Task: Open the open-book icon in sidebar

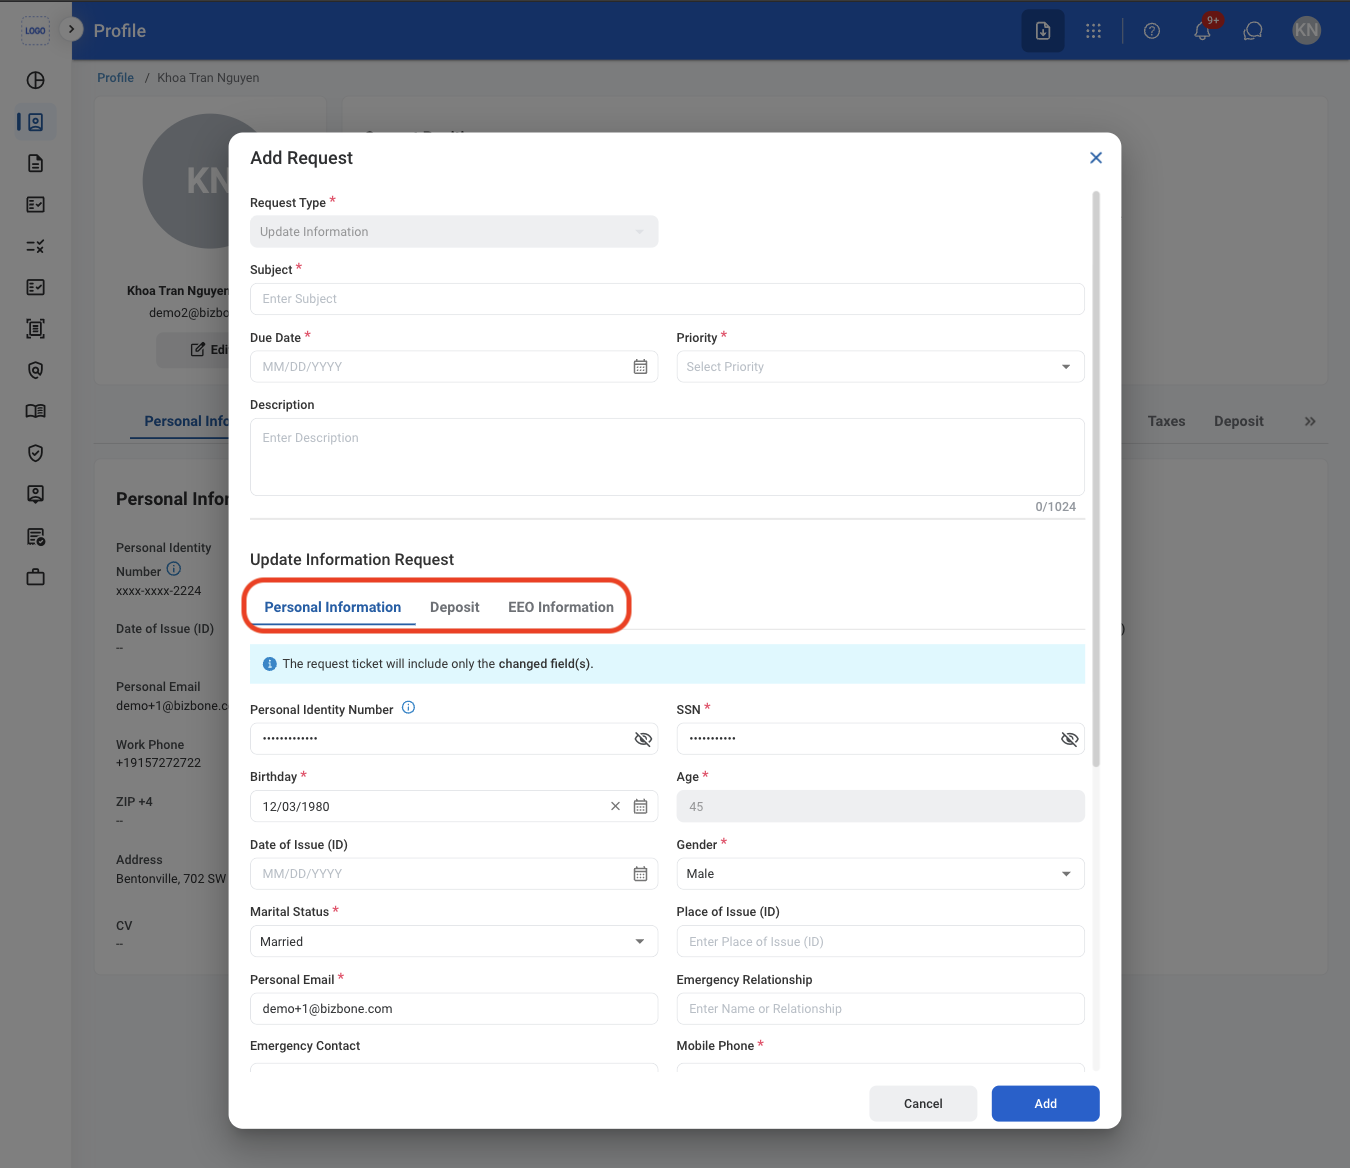Action: (36, 411)
